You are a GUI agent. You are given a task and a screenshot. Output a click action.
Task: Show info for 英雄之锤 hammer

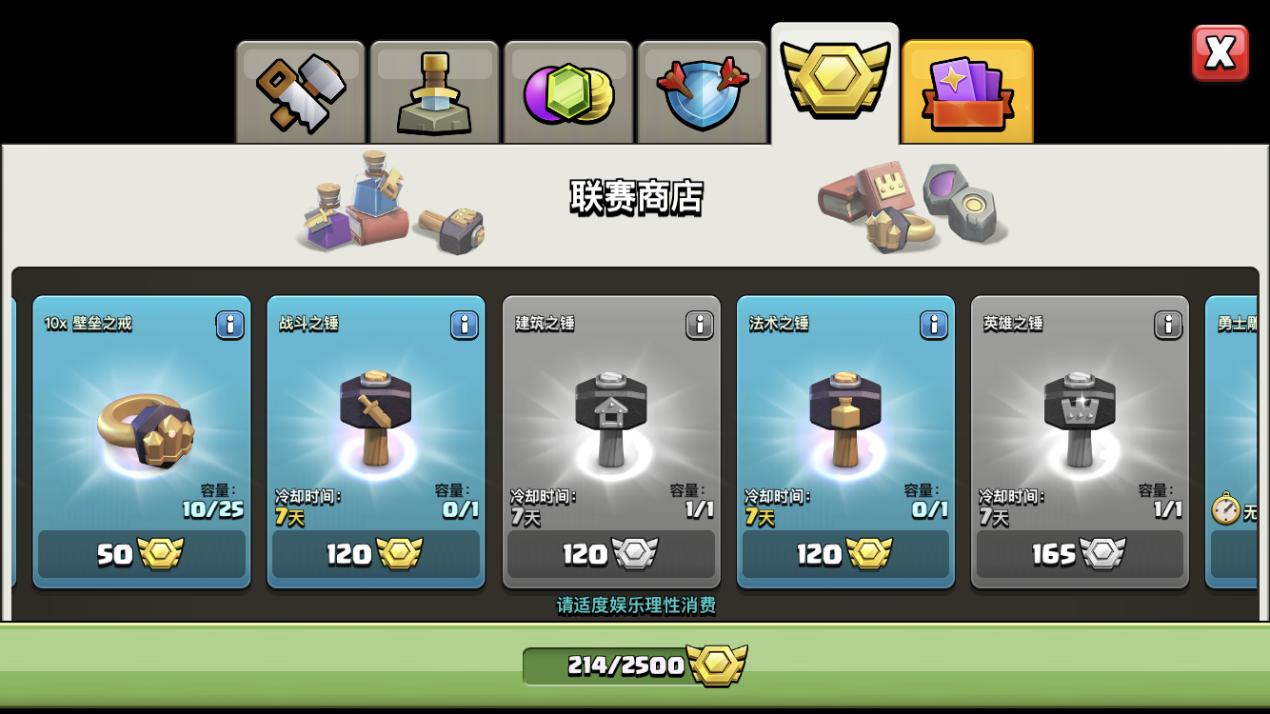click(1168, 325)
